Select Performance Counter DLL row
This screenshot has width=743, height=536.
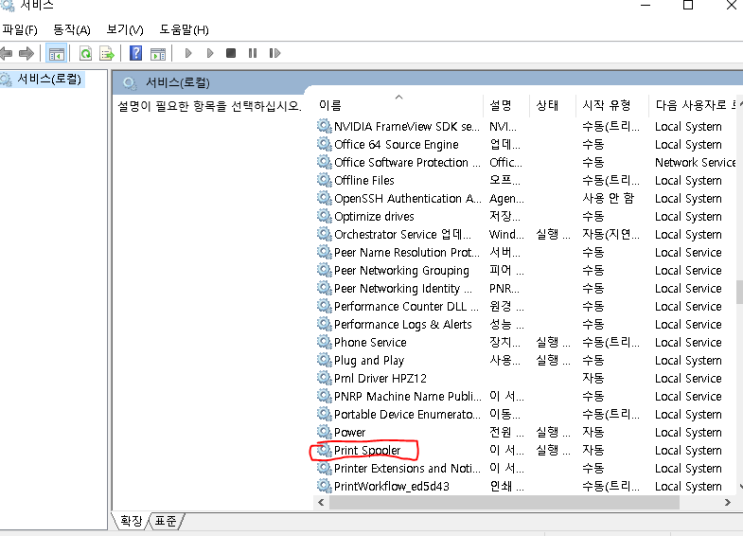[525, 307]
